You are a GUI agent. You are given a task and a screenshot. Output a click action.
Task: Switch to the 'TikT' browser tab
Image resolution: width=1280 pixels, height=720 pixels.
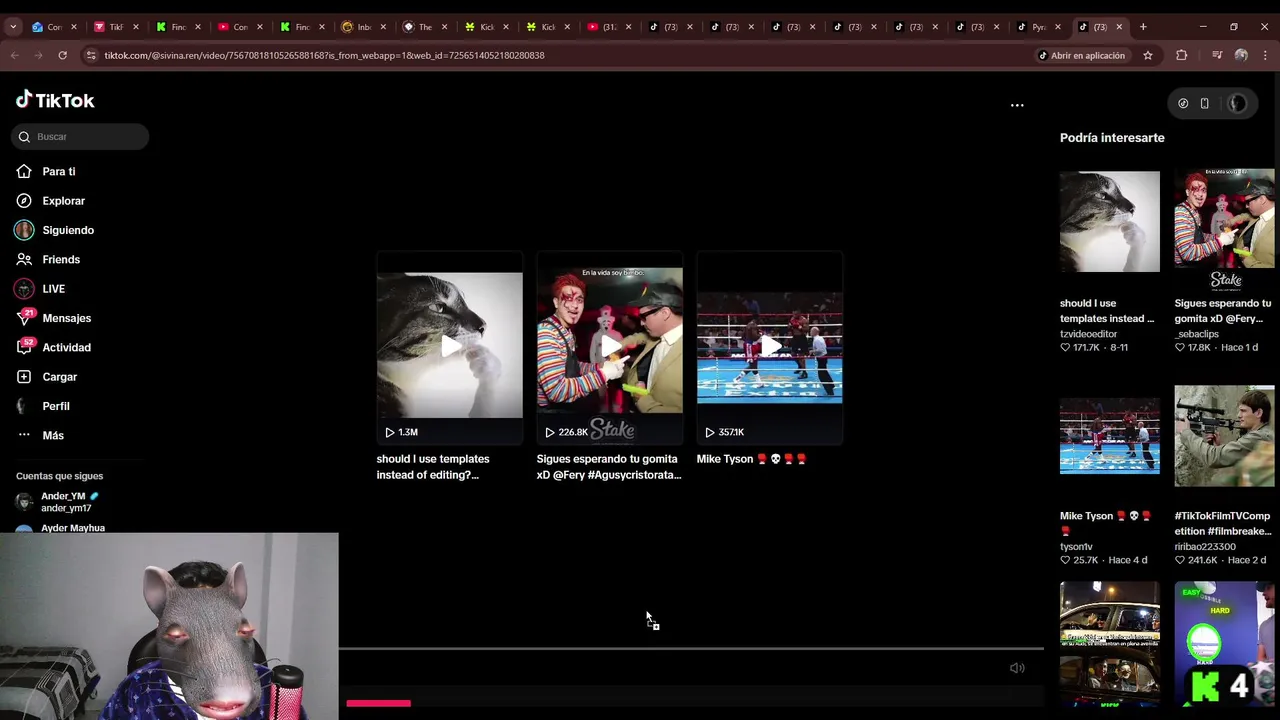point(115,27)
